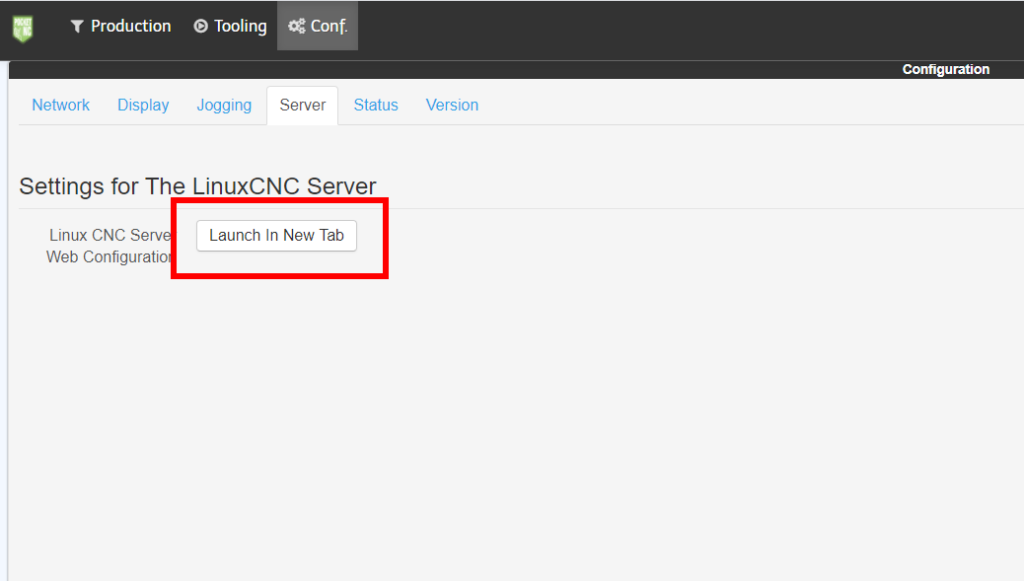
Task: Select the Server tab
Action: 302,105
